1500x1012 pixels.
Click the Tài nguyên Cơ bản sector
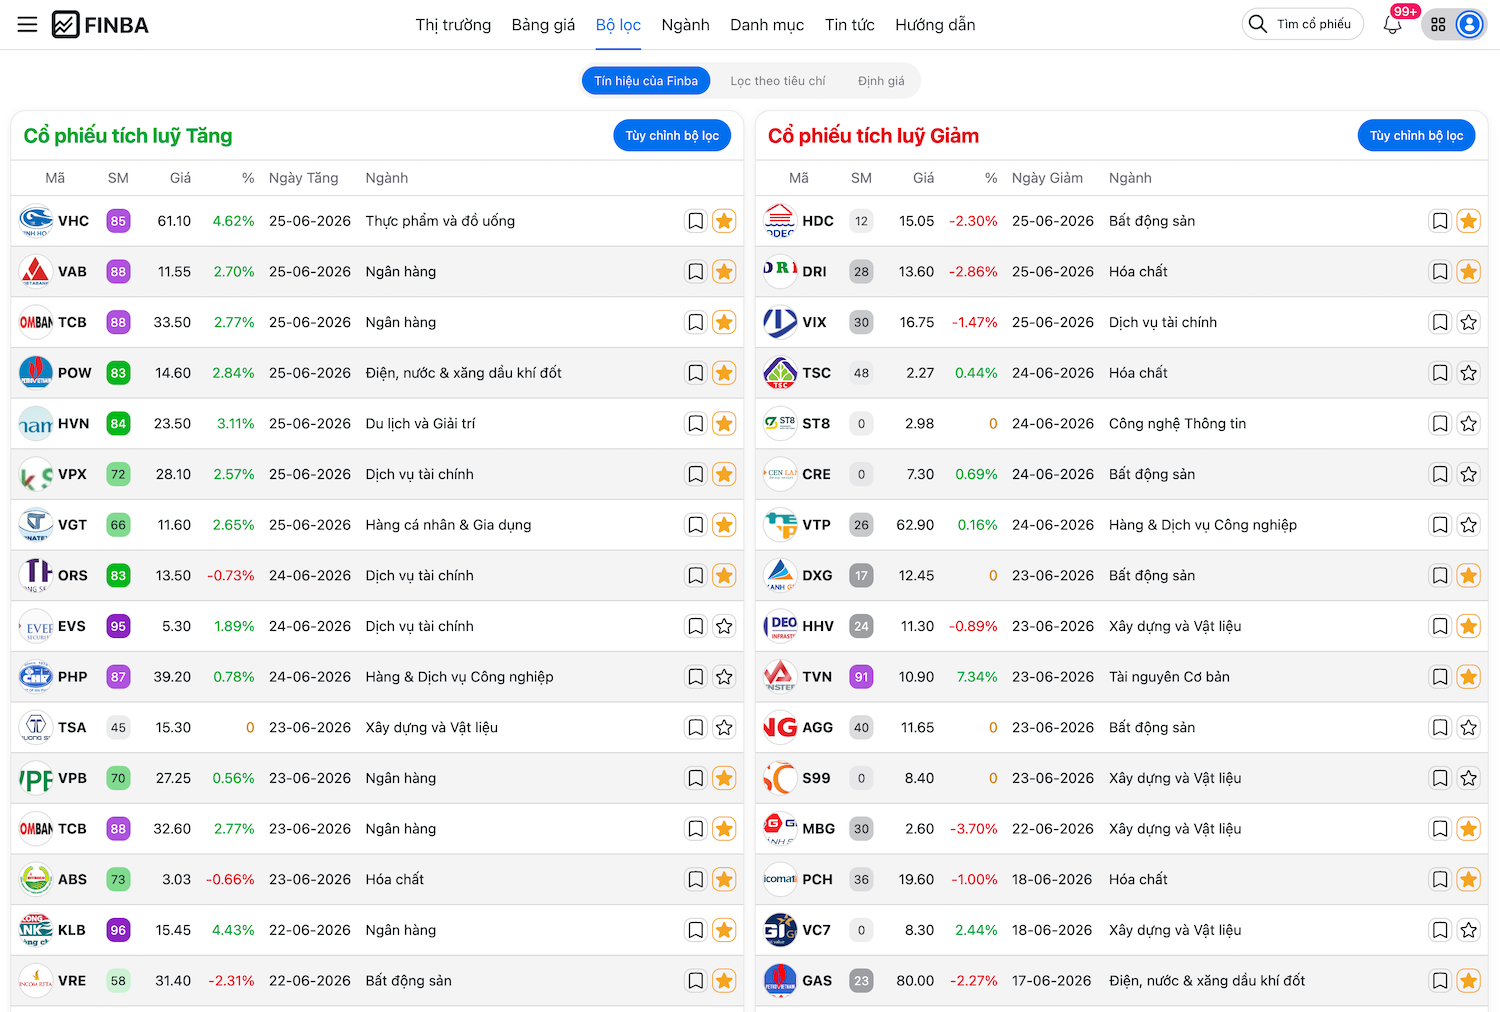click(1169, 677)
